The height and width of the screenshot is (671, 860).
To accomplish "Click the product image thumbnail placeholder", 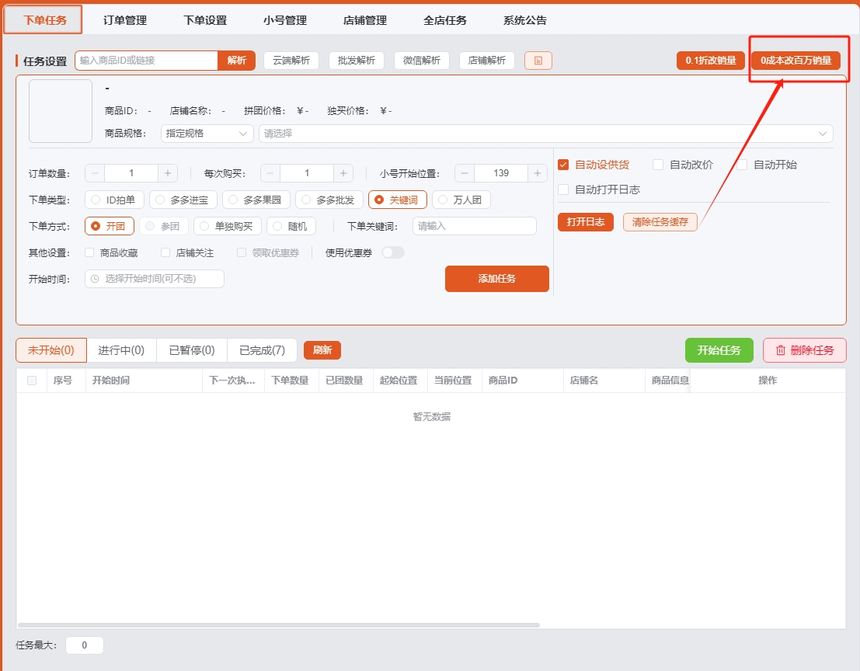I will 60,111.
